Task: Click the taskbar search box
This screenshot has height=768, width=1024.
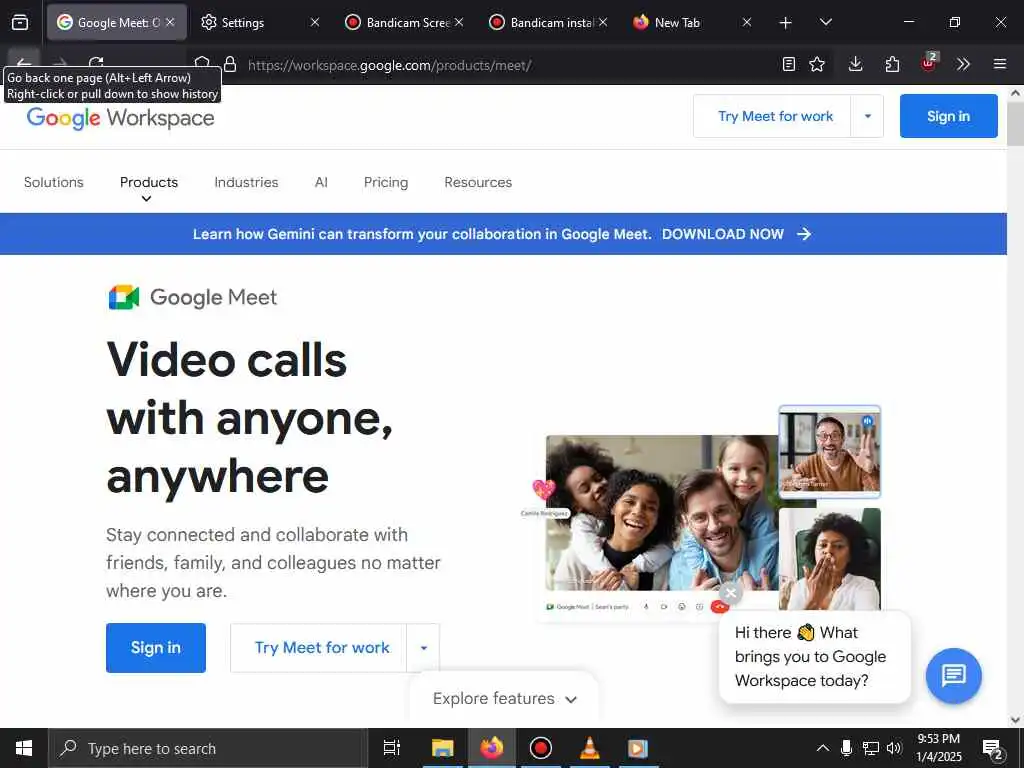Action: 208,748
